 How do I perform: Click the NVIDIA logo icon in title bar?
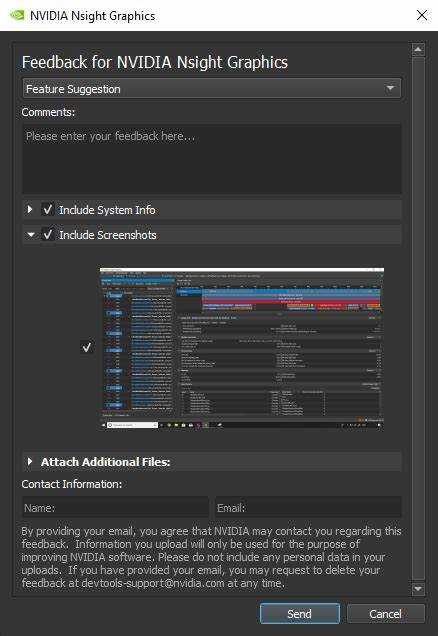pos(17,15)
